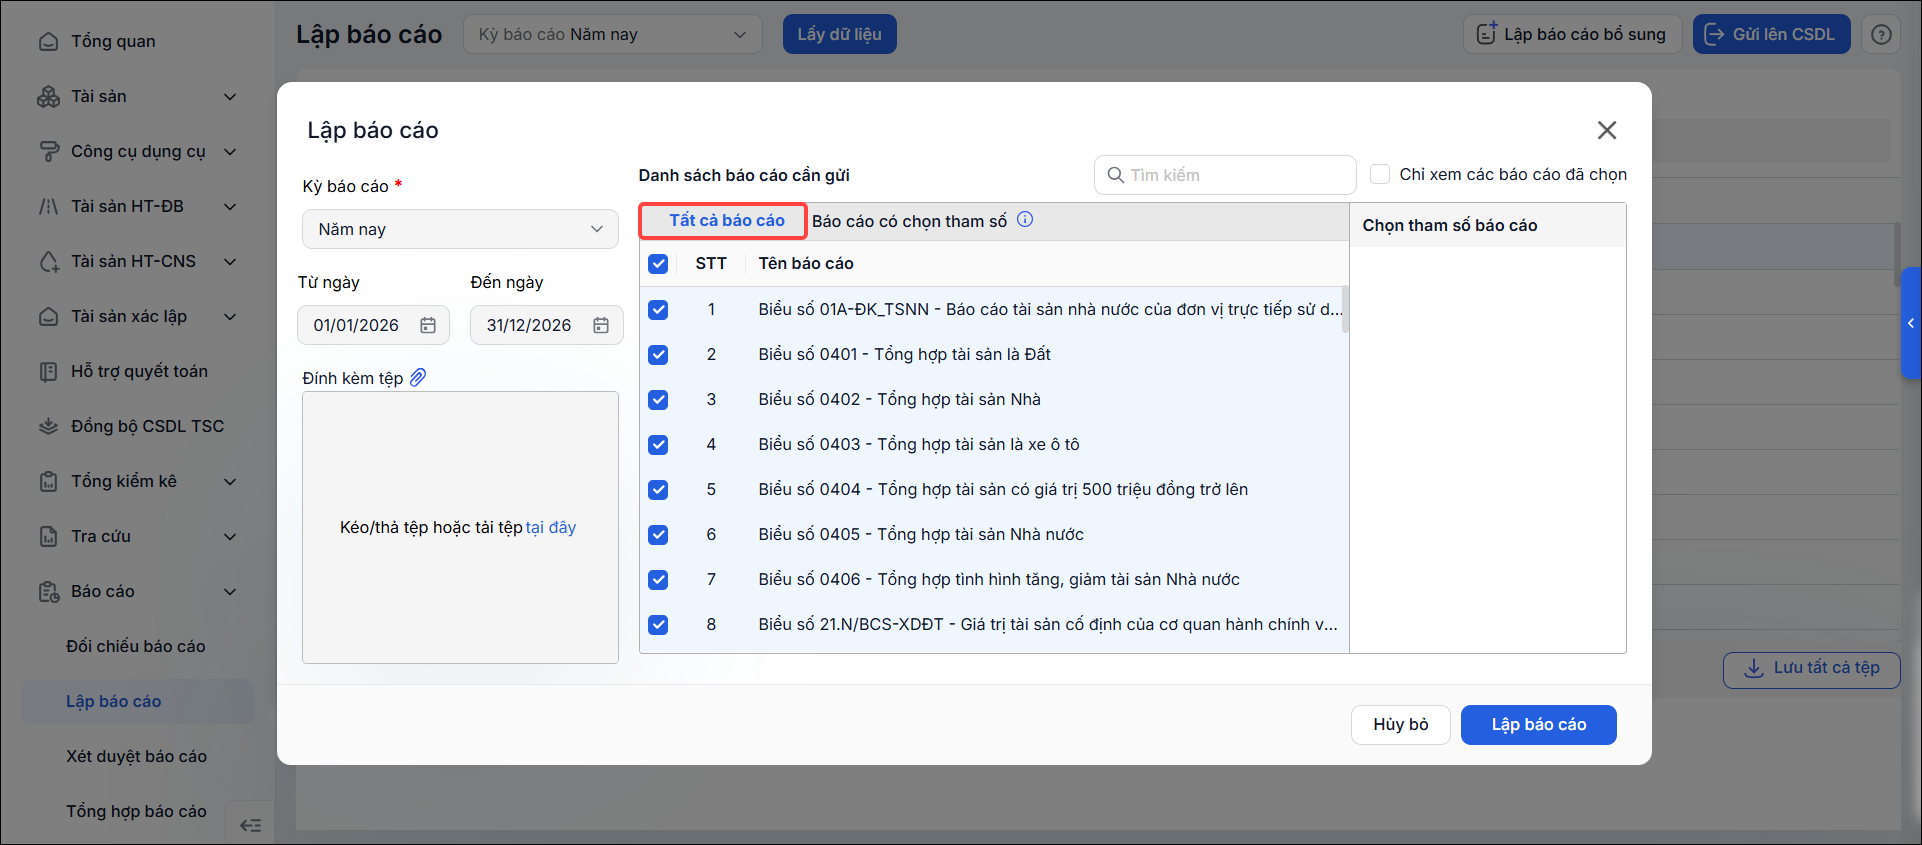Open Xét duyệt báo cáo submenu item

(x=136, y=757)
